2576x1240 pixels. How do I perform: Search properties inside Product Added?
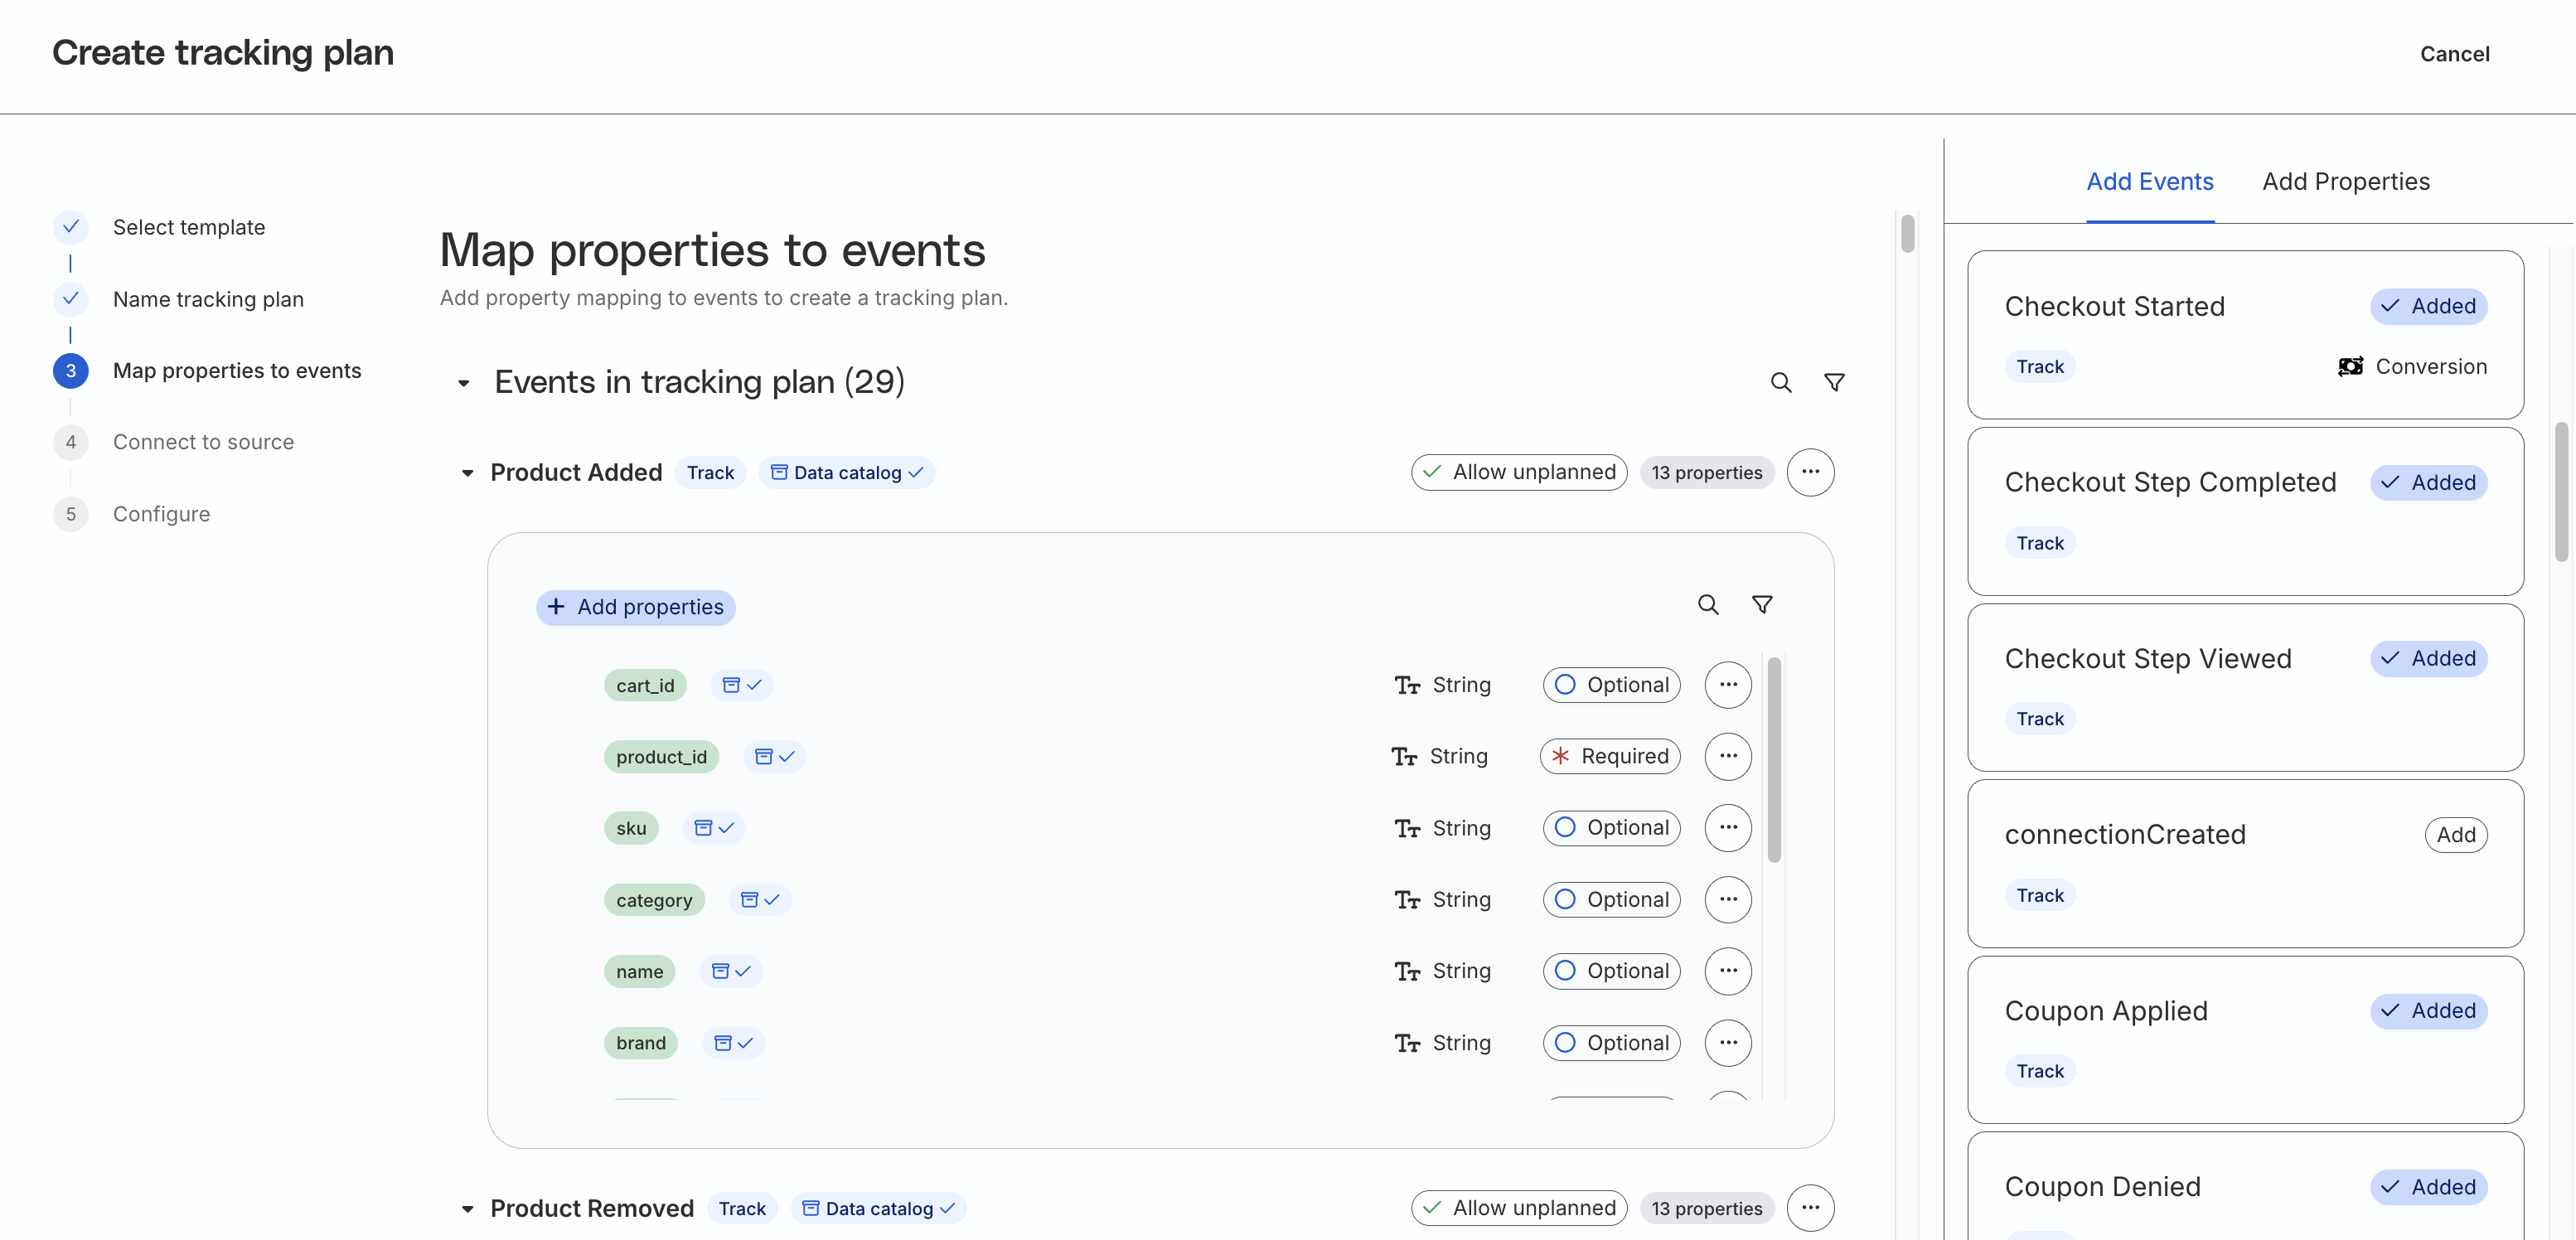pos(1708,605)
